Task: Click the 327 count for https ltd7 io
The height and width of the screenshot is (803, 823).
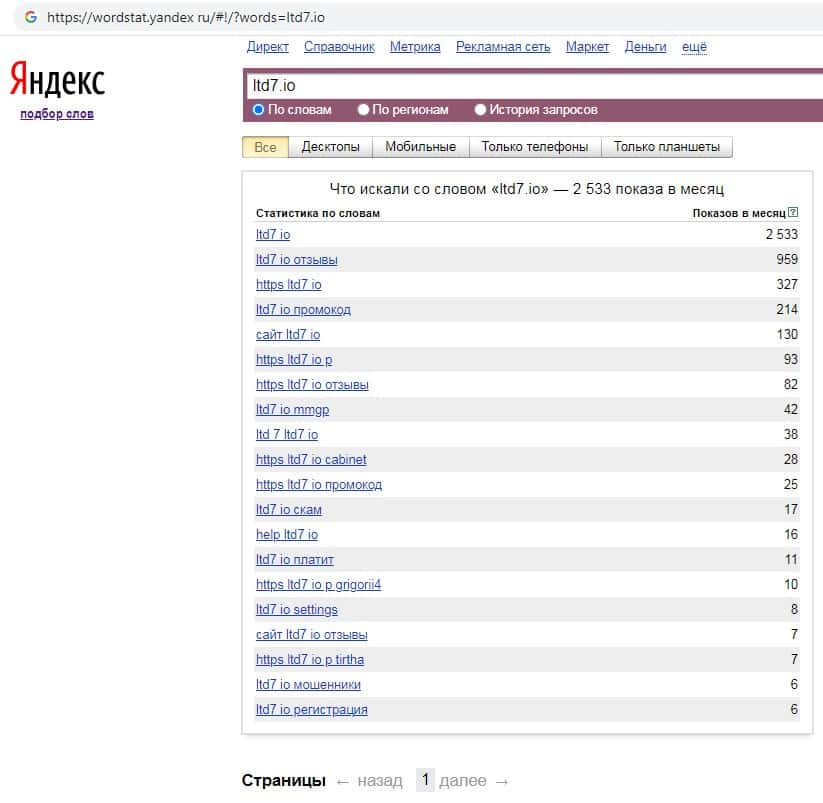Action: pos(787,284)
